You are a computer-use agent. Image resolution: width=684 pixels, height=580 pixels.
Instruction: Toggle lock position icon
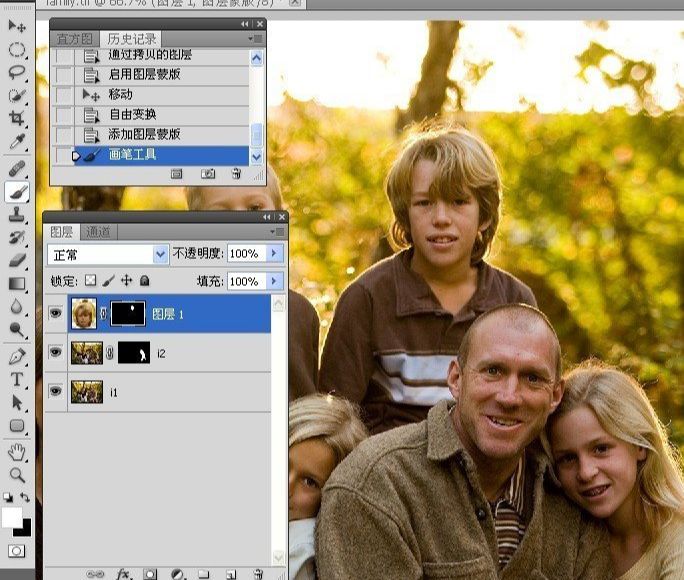point(127,280)
